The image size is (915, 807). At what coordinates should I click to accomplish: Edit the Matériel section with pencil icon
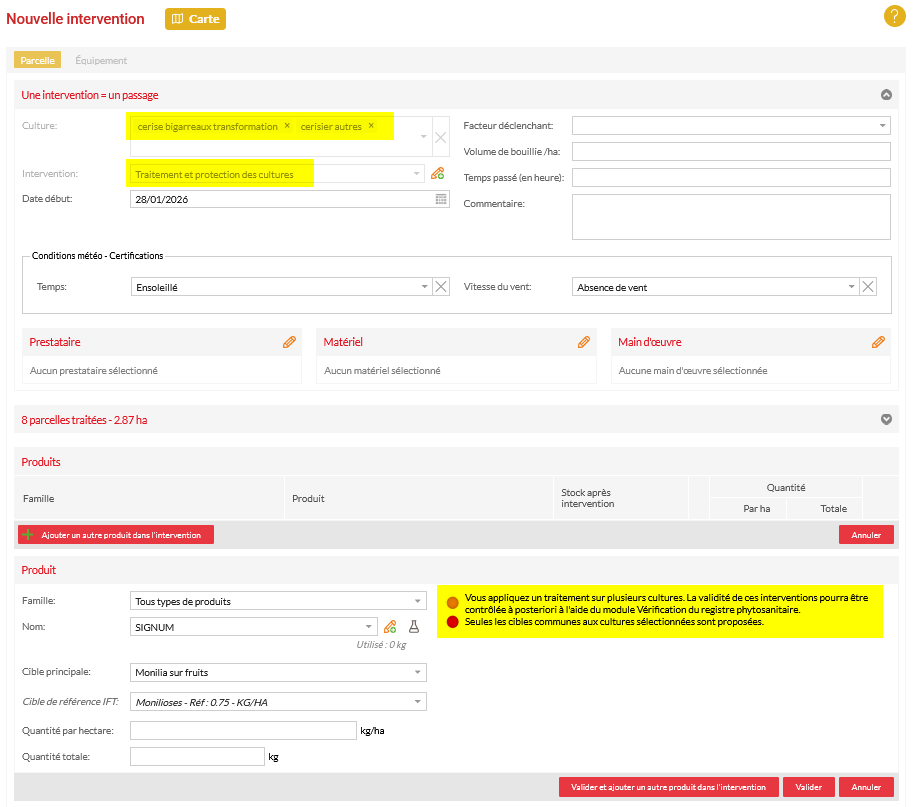[x=584, y=342]
